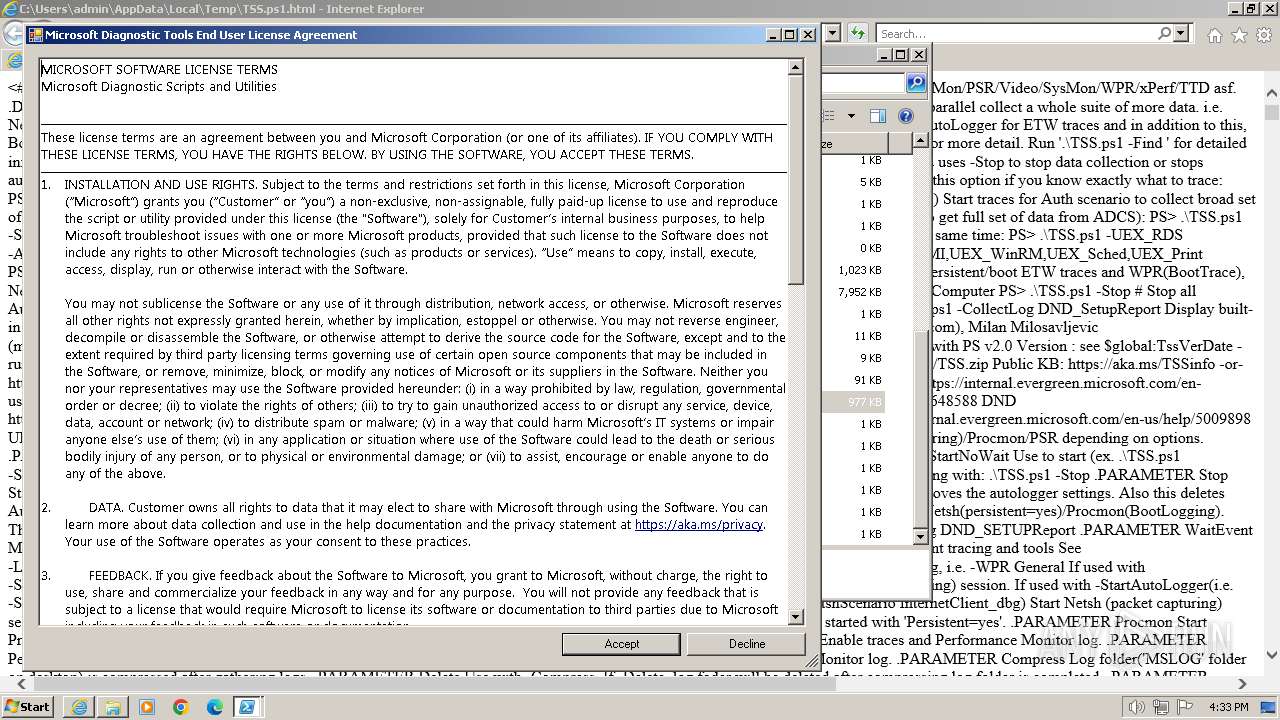Open Microsoft Edge from taskbar
Screen dimensions: 1280x720
click(215, 707)
